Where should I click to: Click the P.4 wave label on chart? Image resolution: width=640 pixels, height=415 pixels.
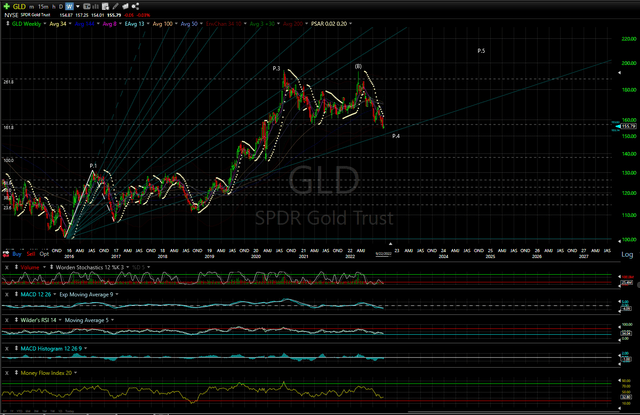click(x=396, y=136)
